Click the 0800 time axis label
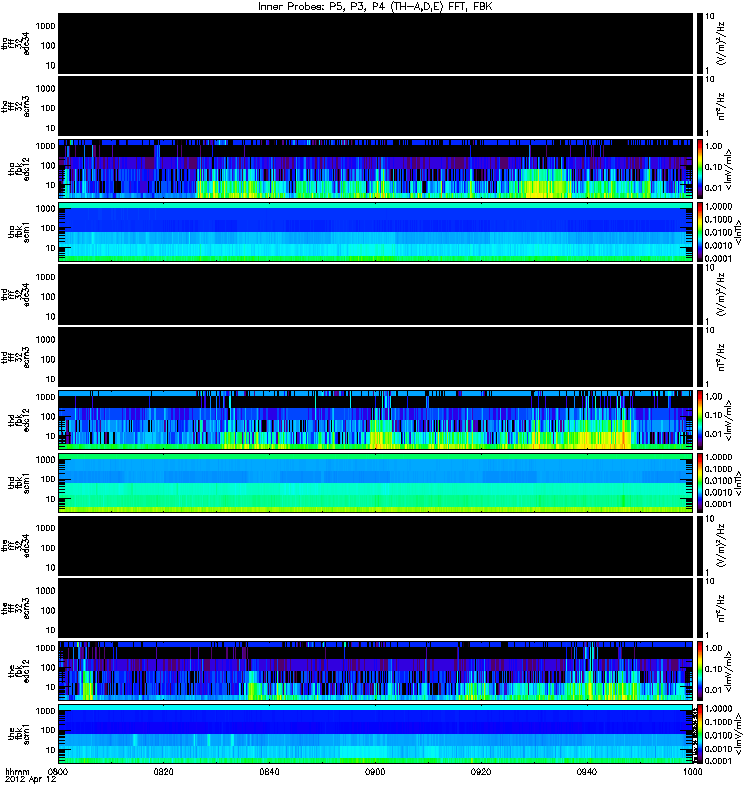 pyautogui.click(x=58, y=771)
